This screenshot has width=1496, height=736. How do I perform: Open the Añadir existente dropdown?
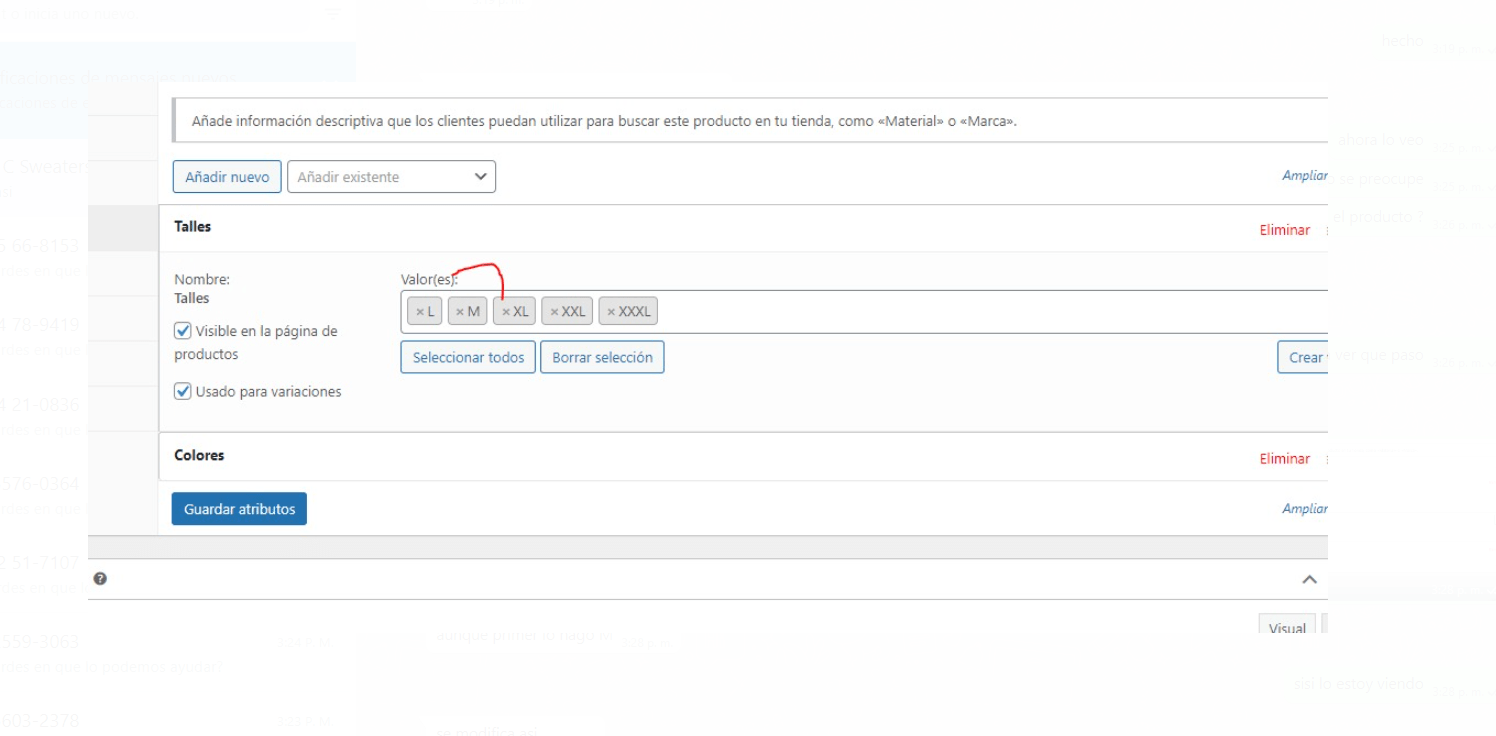[x=391, y=177]
